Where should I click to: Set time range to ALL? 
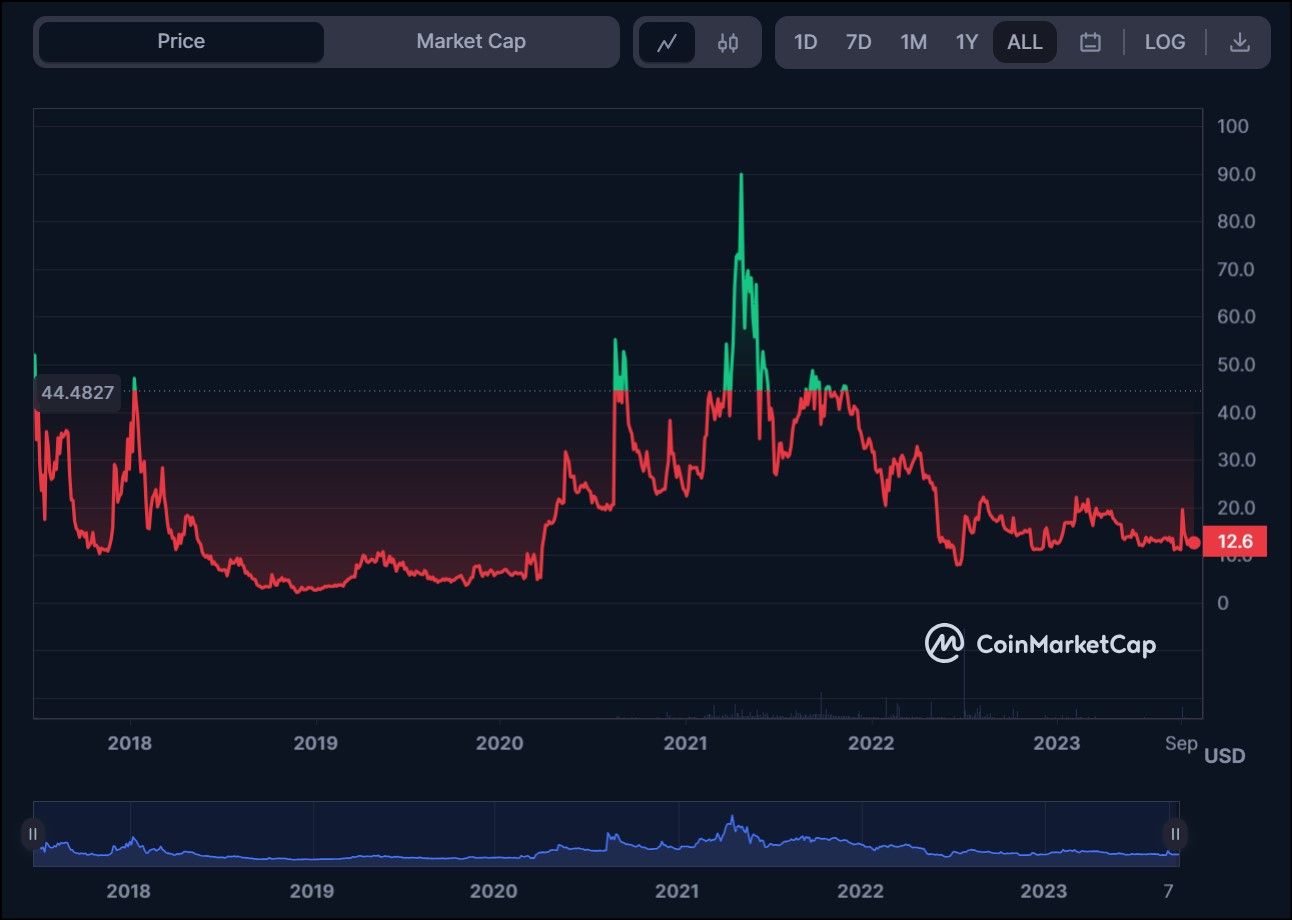click(1025, 42)
